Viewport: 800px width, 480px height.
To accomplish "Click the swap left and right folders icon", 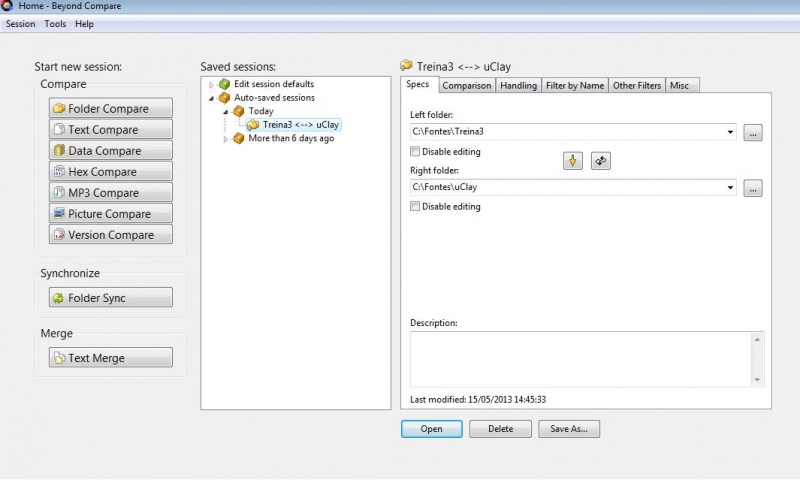I will pos(601,161).
